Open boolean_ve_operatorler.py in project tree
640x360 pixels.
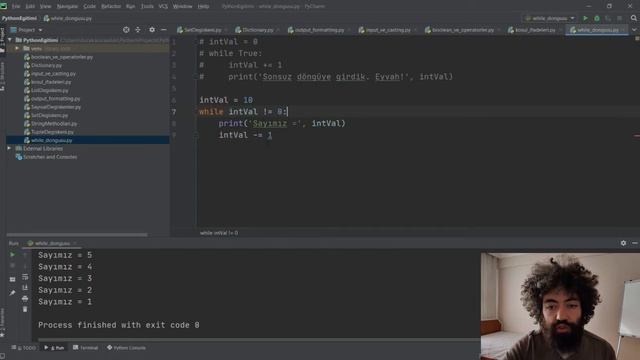[x=62, y=57]
